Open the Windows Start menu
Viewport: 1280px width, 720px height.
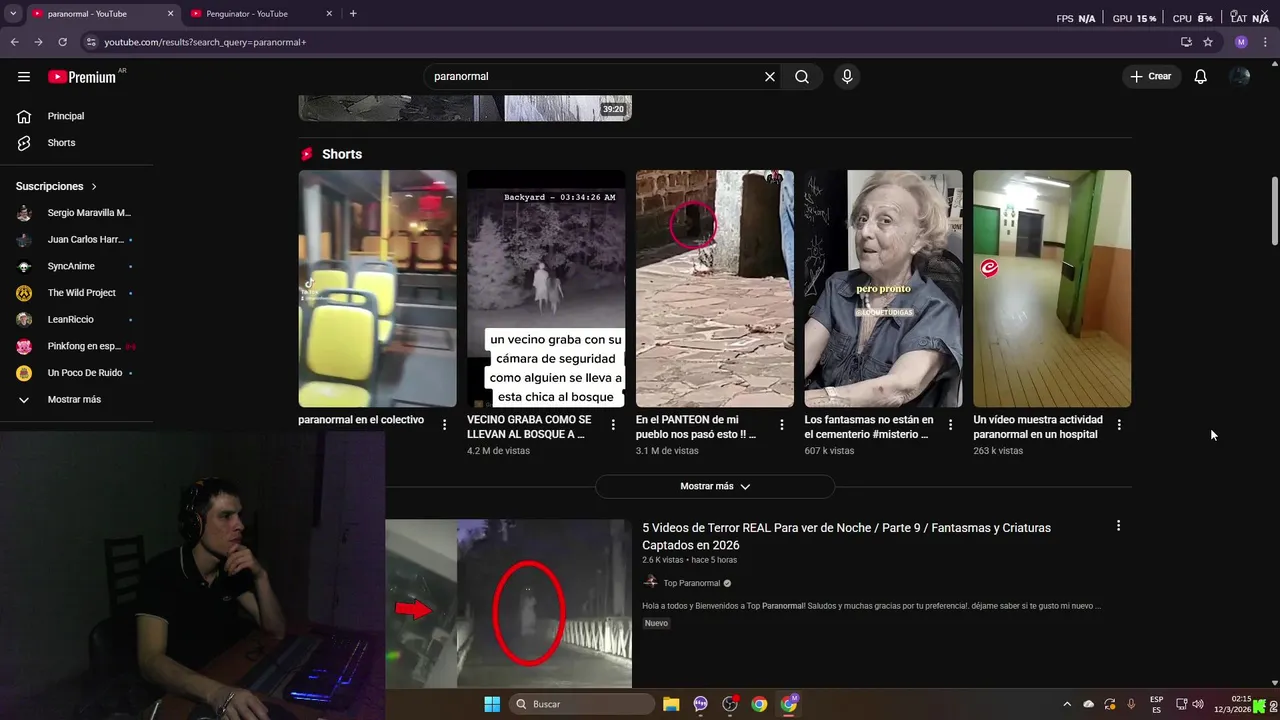click(x=492, y=704)
